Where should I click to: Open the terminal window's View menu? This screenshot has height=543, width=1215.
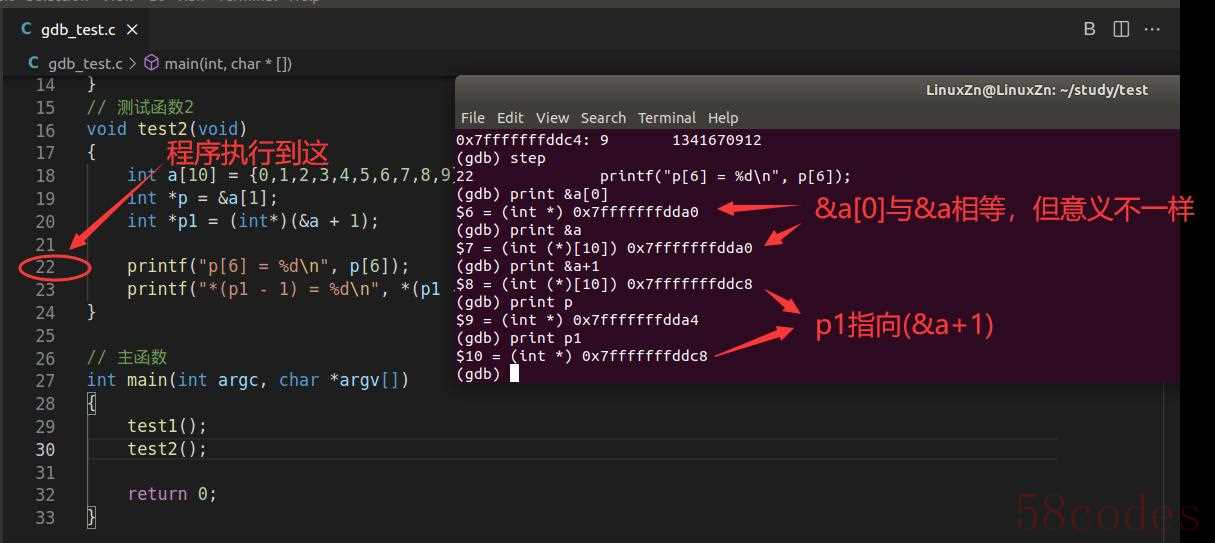click(x=552, y=117)
